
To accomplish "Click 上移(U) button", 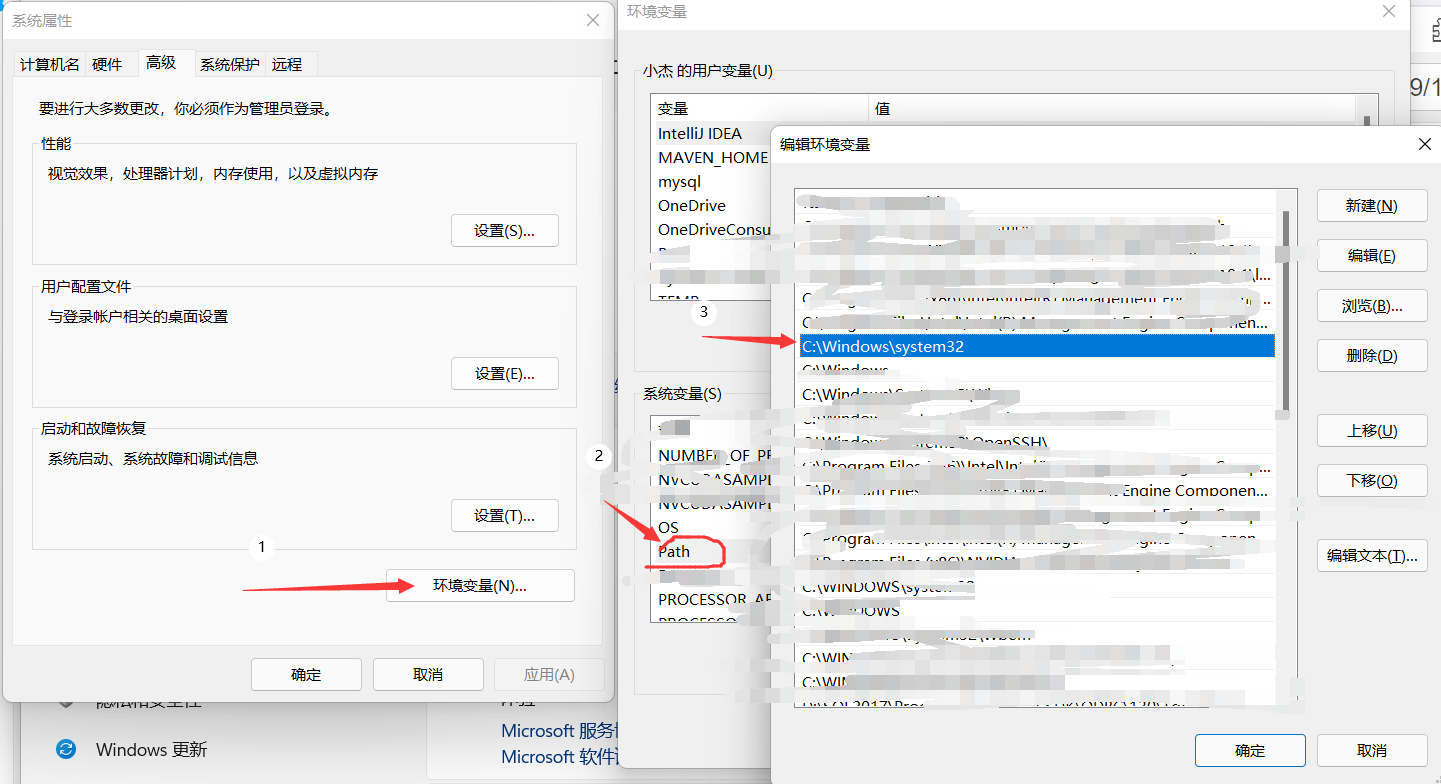I will coord(1372,430).
